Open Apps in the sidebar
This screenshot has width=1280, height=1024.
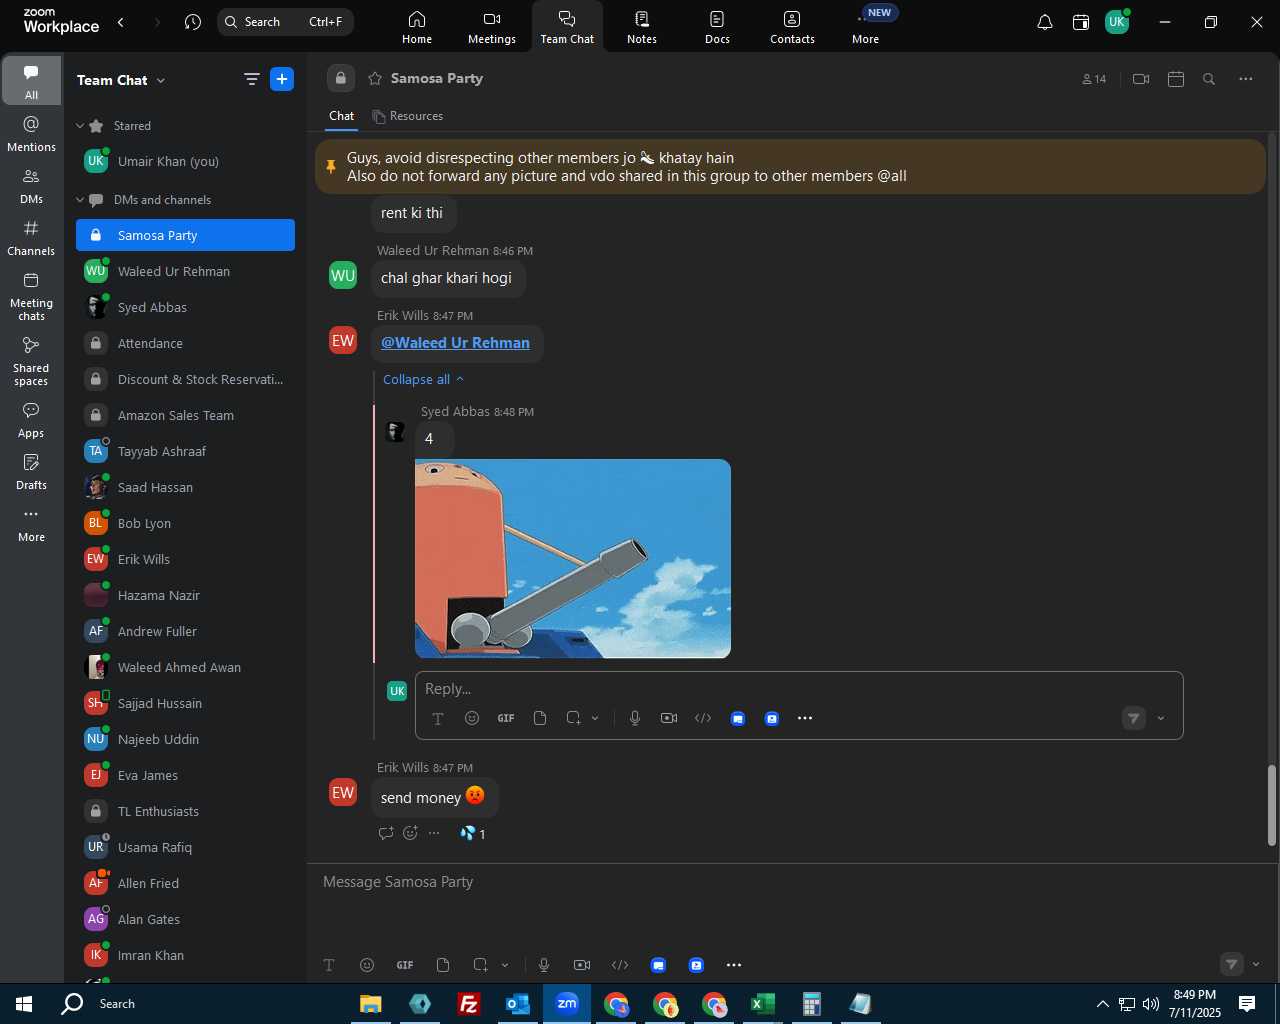[x=31, y=420]
